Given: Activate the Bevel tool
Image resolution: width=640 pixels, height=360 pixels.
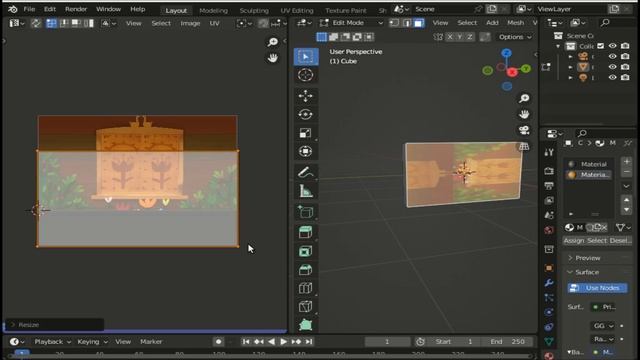Looking at the screenshot, I should coord(306,269).
